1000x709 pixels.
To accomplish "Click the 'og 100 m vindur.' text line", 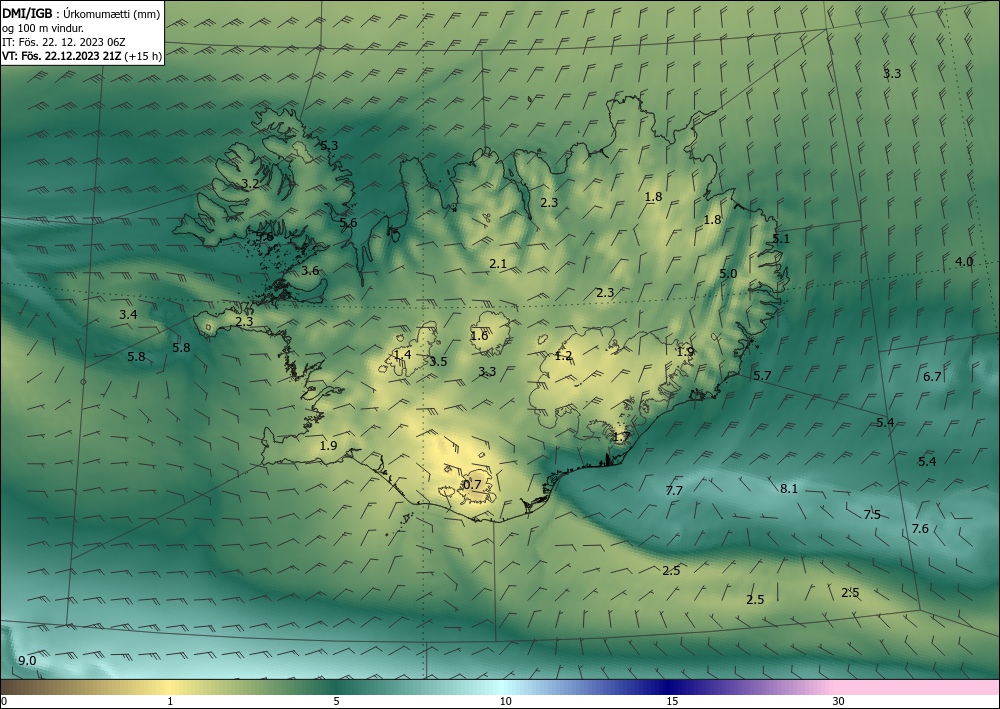I will click(x=43, y=28).
